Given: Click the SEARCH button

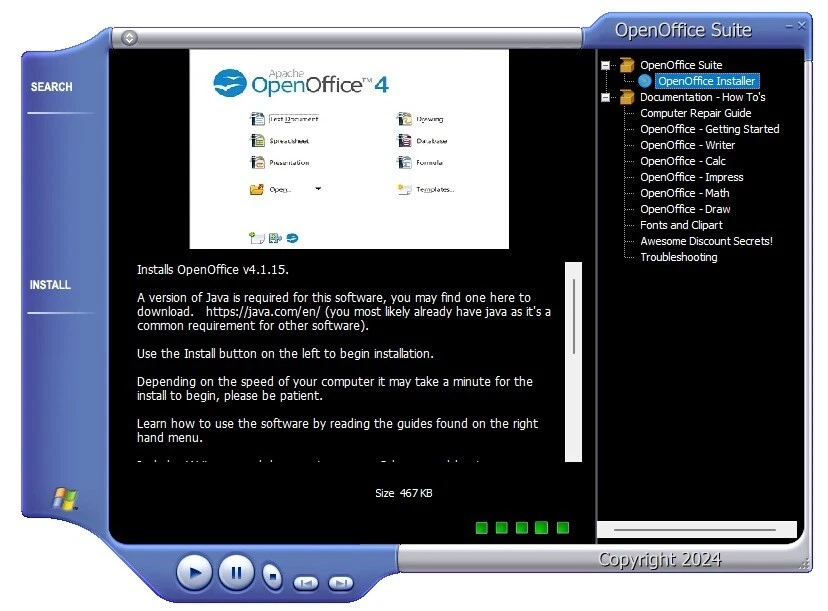Looking at the screenshot, I should pos(50,87).
